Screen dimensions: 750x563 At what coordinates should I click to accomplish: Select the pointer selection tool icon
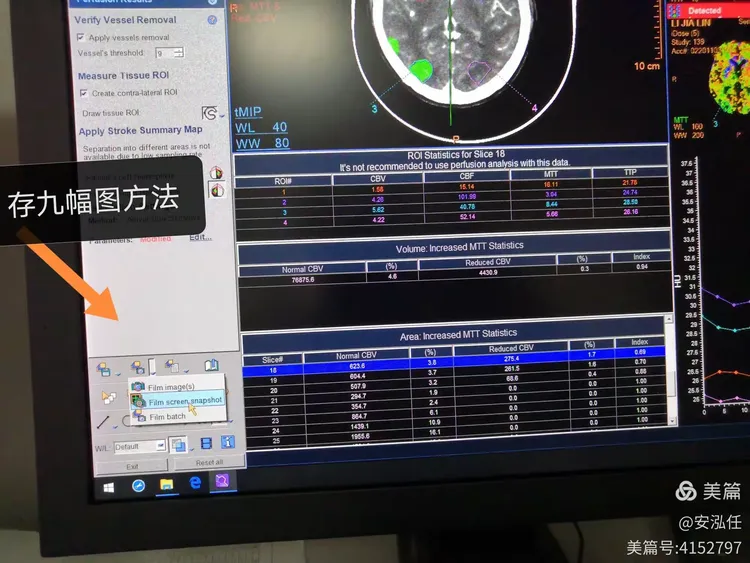click(109, 397)
